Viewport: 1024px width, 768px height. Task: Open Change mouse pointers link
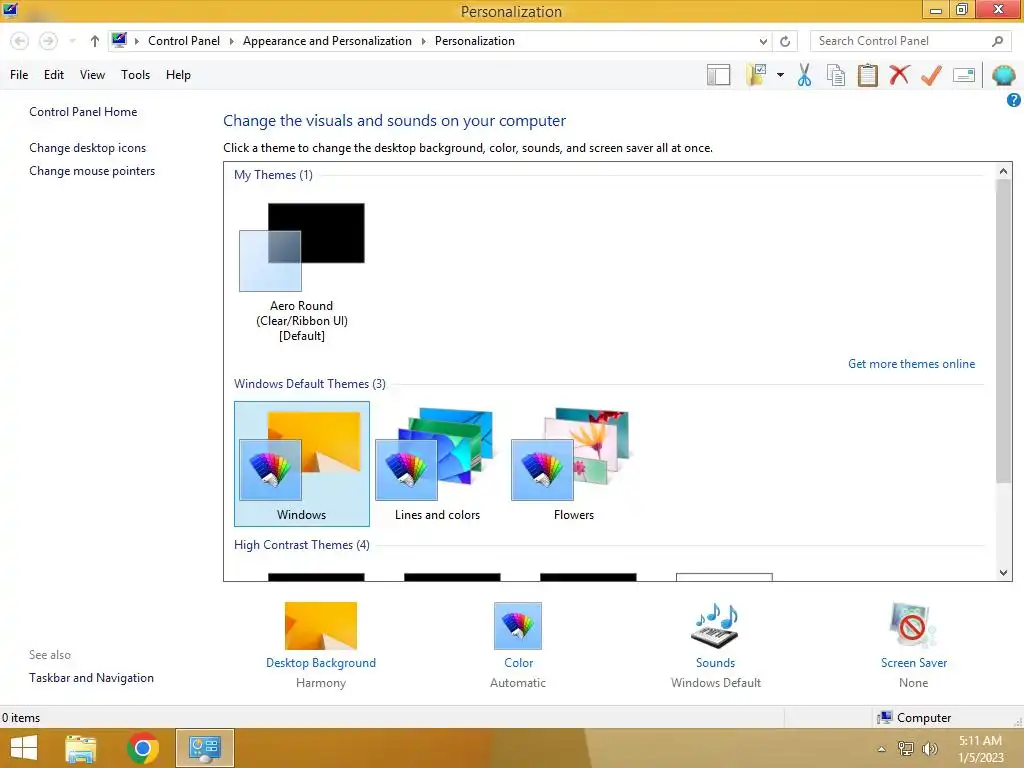(x=92, y=170)
